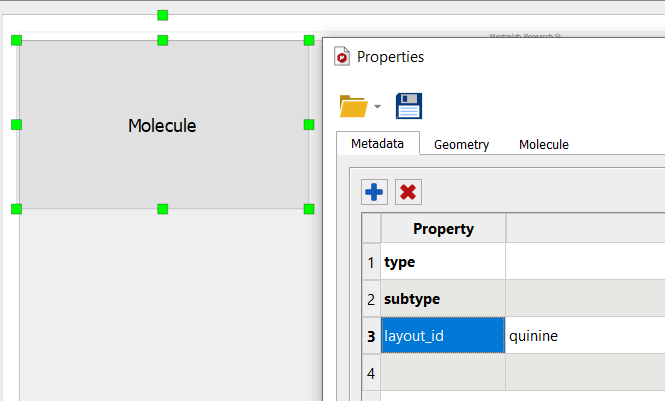
Task: Click the empty value cell for type
Action: click(585, 262)
